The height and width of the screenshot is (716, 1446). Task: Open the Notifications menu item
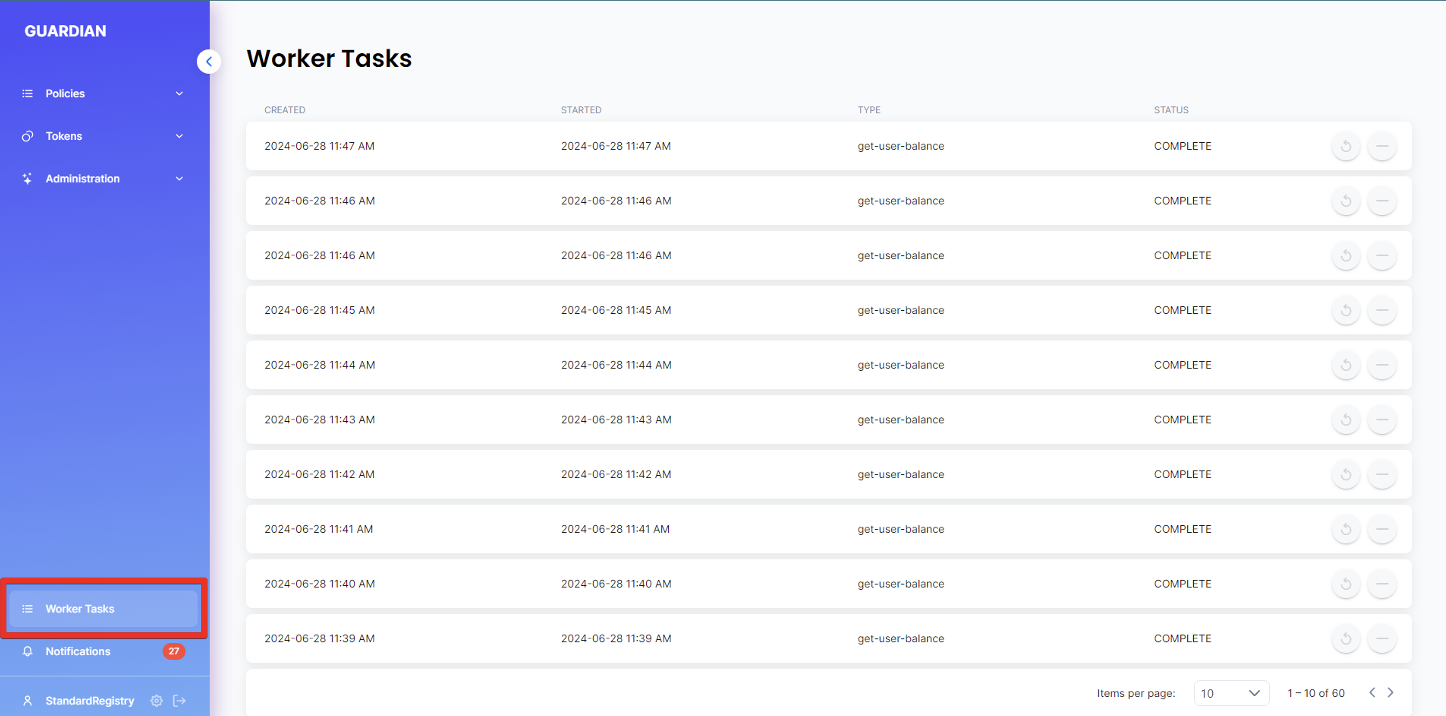[x=78, y=652]
